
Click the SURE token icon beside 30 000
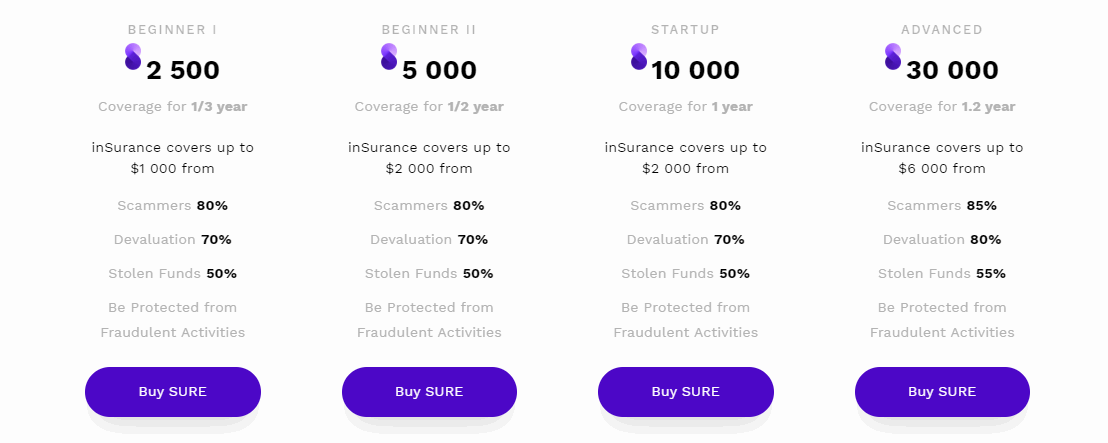[x=893, y=57]
